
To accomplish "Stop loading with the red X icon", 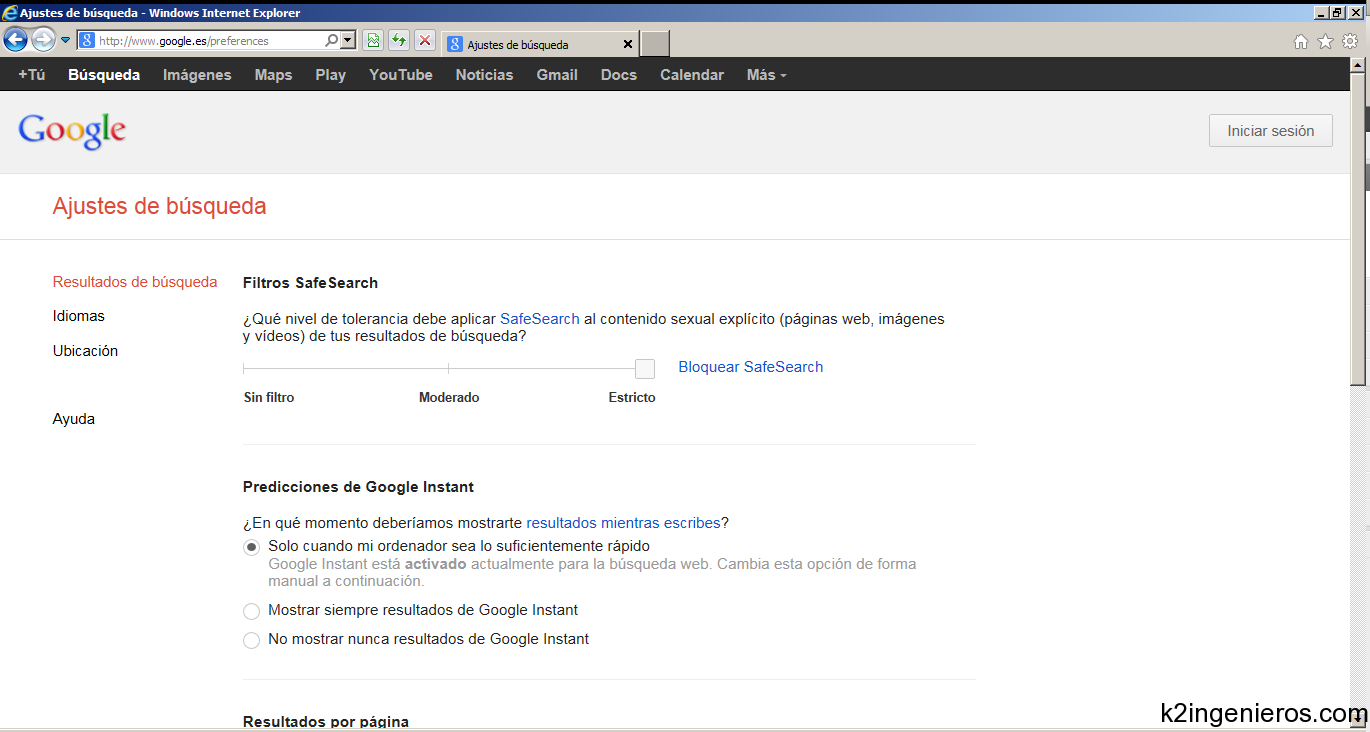I will click(425, 41).
